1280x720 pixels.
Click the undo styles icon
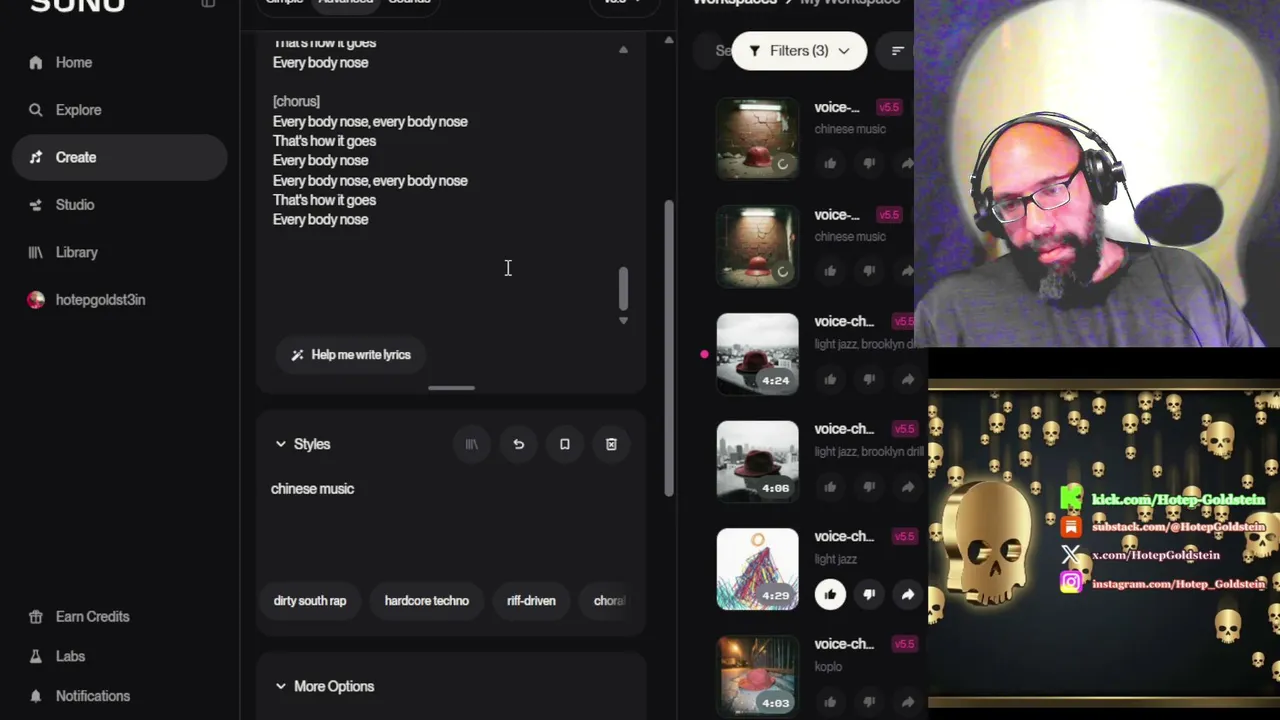(x=518, y=444)
